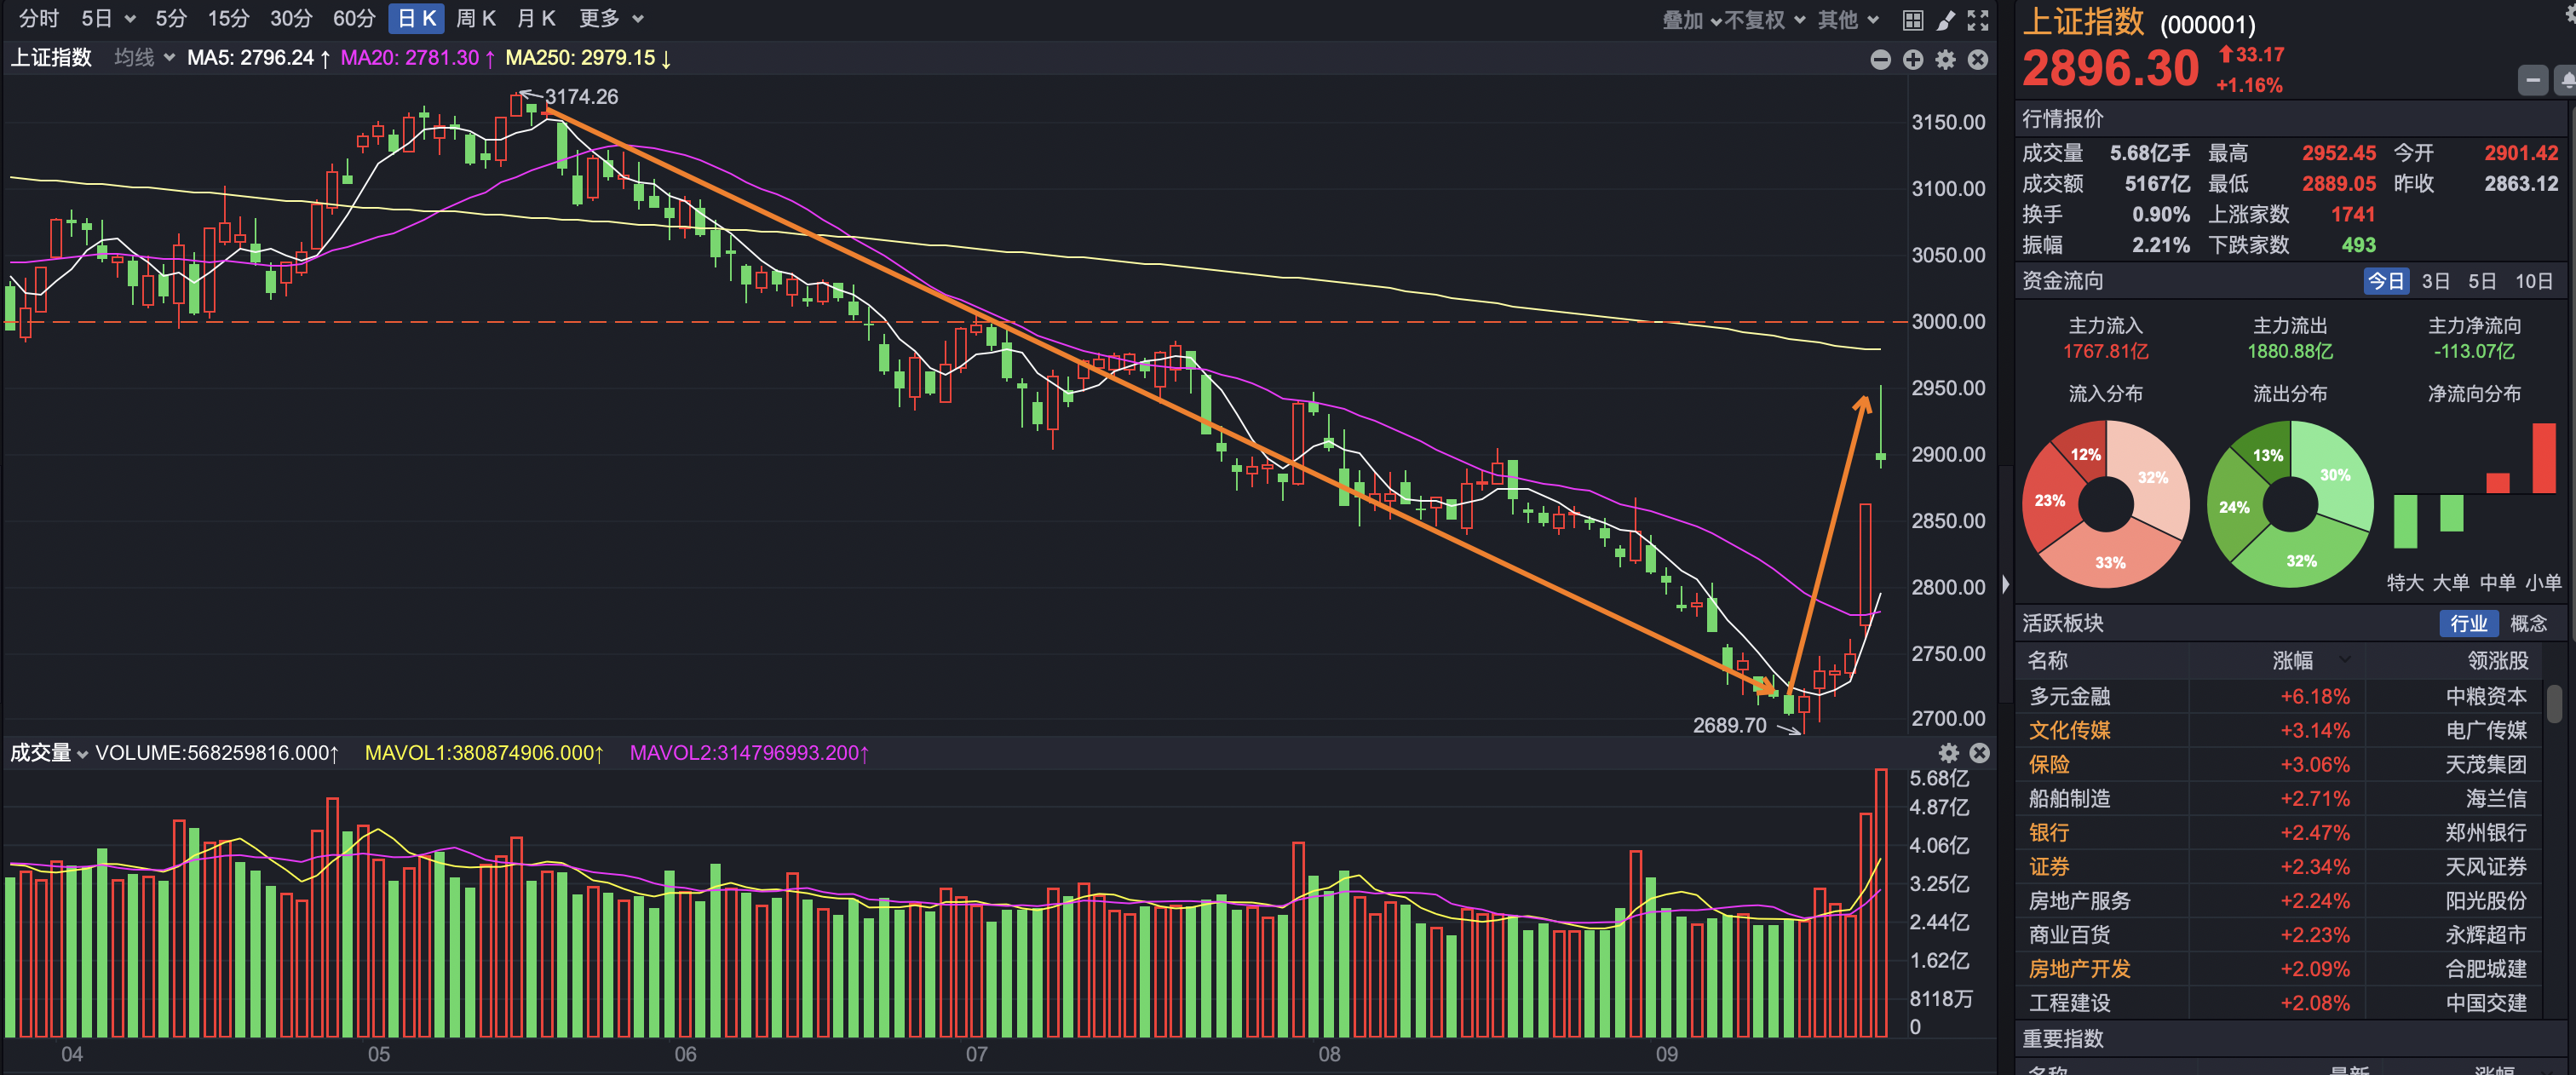Image resolution: width=2576 pixels, height=1075 pixels.
Task: Select 10日 capital flow range
Action: (2533, 282)
